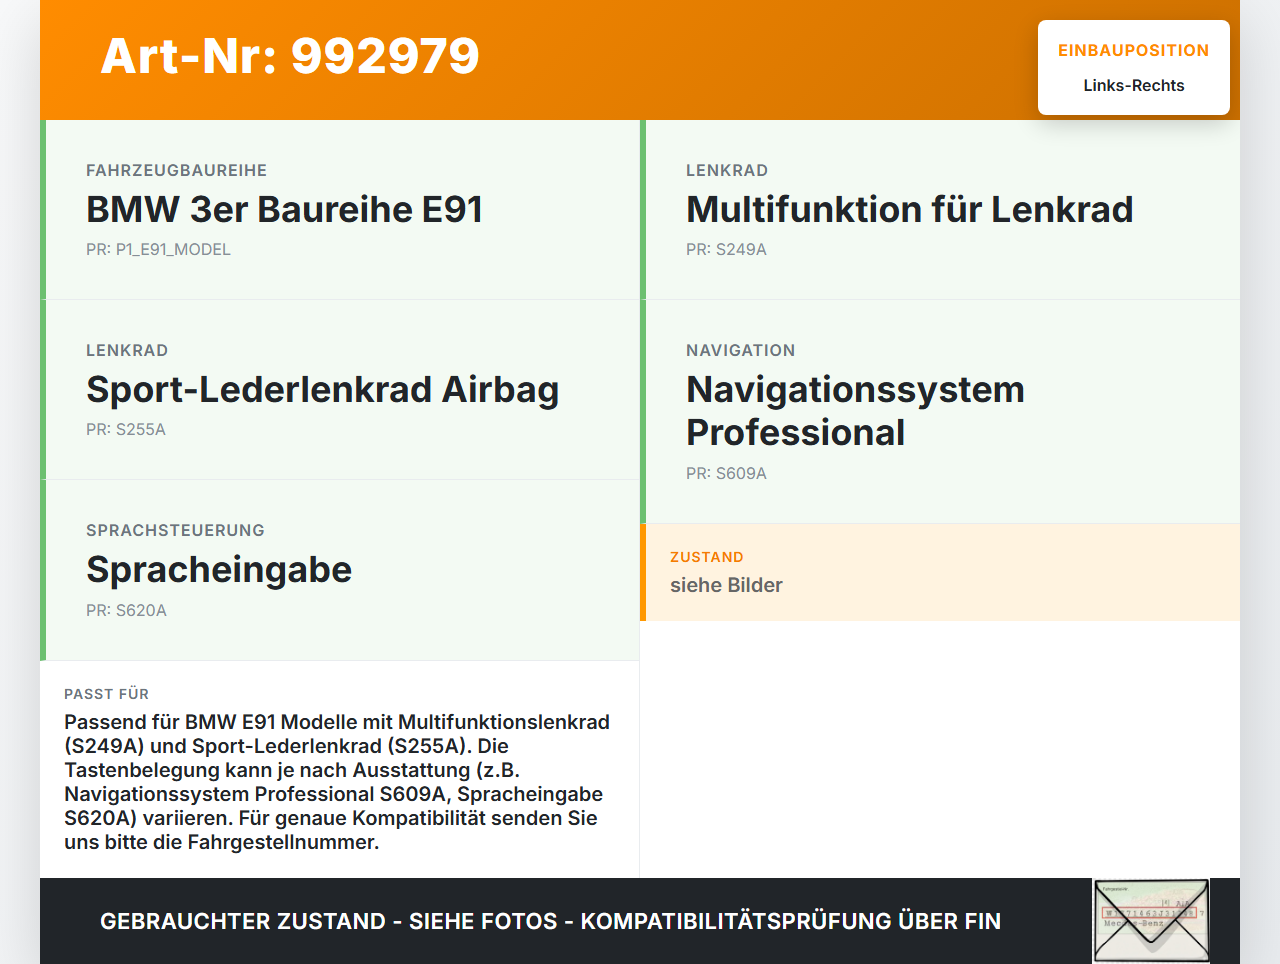Click the Gebrauchter Zustand banner at bottom
The height and width of the screenshot is (964, 1280).
550,921
